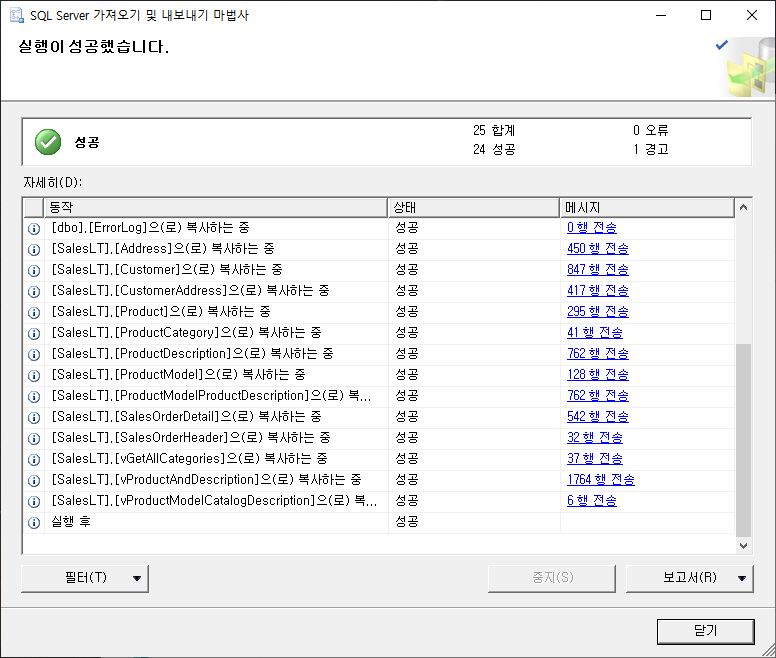This screenshot has width=776, height=658.
Task: Click the '25 합계' summary text
Action: coord(494,131)
